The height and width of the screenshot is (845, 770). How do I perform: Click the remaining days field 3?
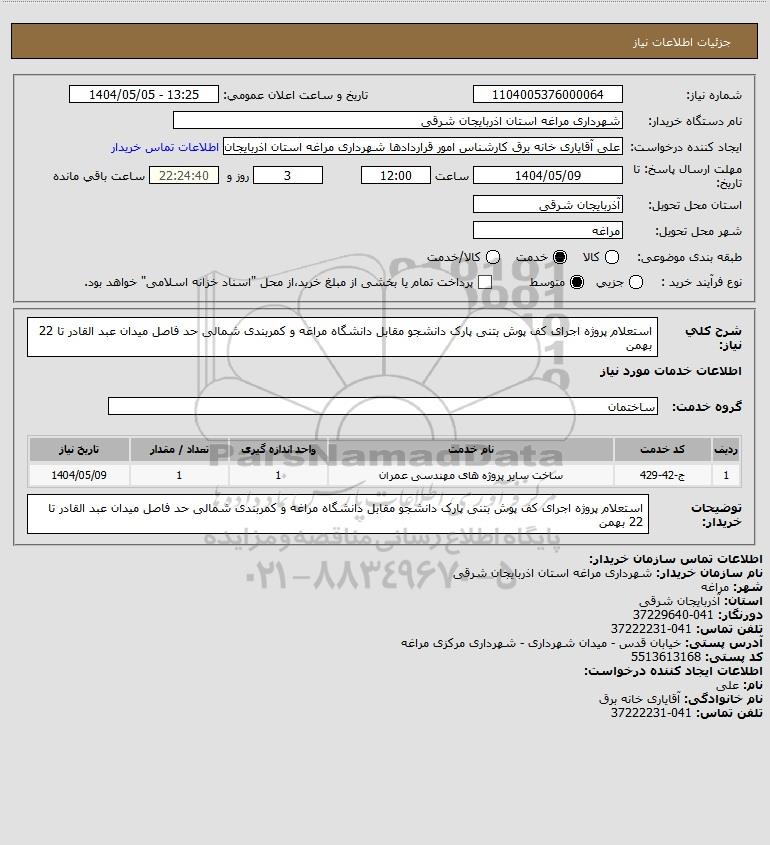[x=288, y=175]
